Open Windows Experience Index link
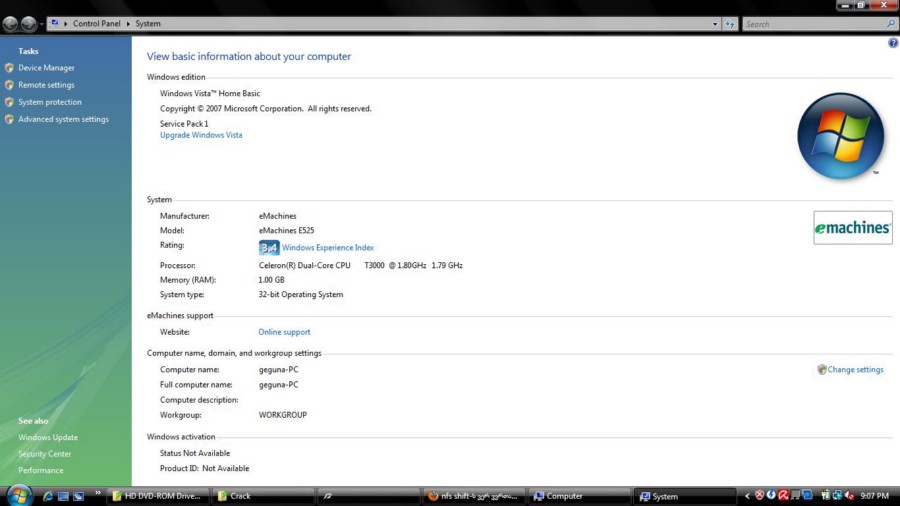The width and height of the screenshot is (900, 506). [328, 247]
